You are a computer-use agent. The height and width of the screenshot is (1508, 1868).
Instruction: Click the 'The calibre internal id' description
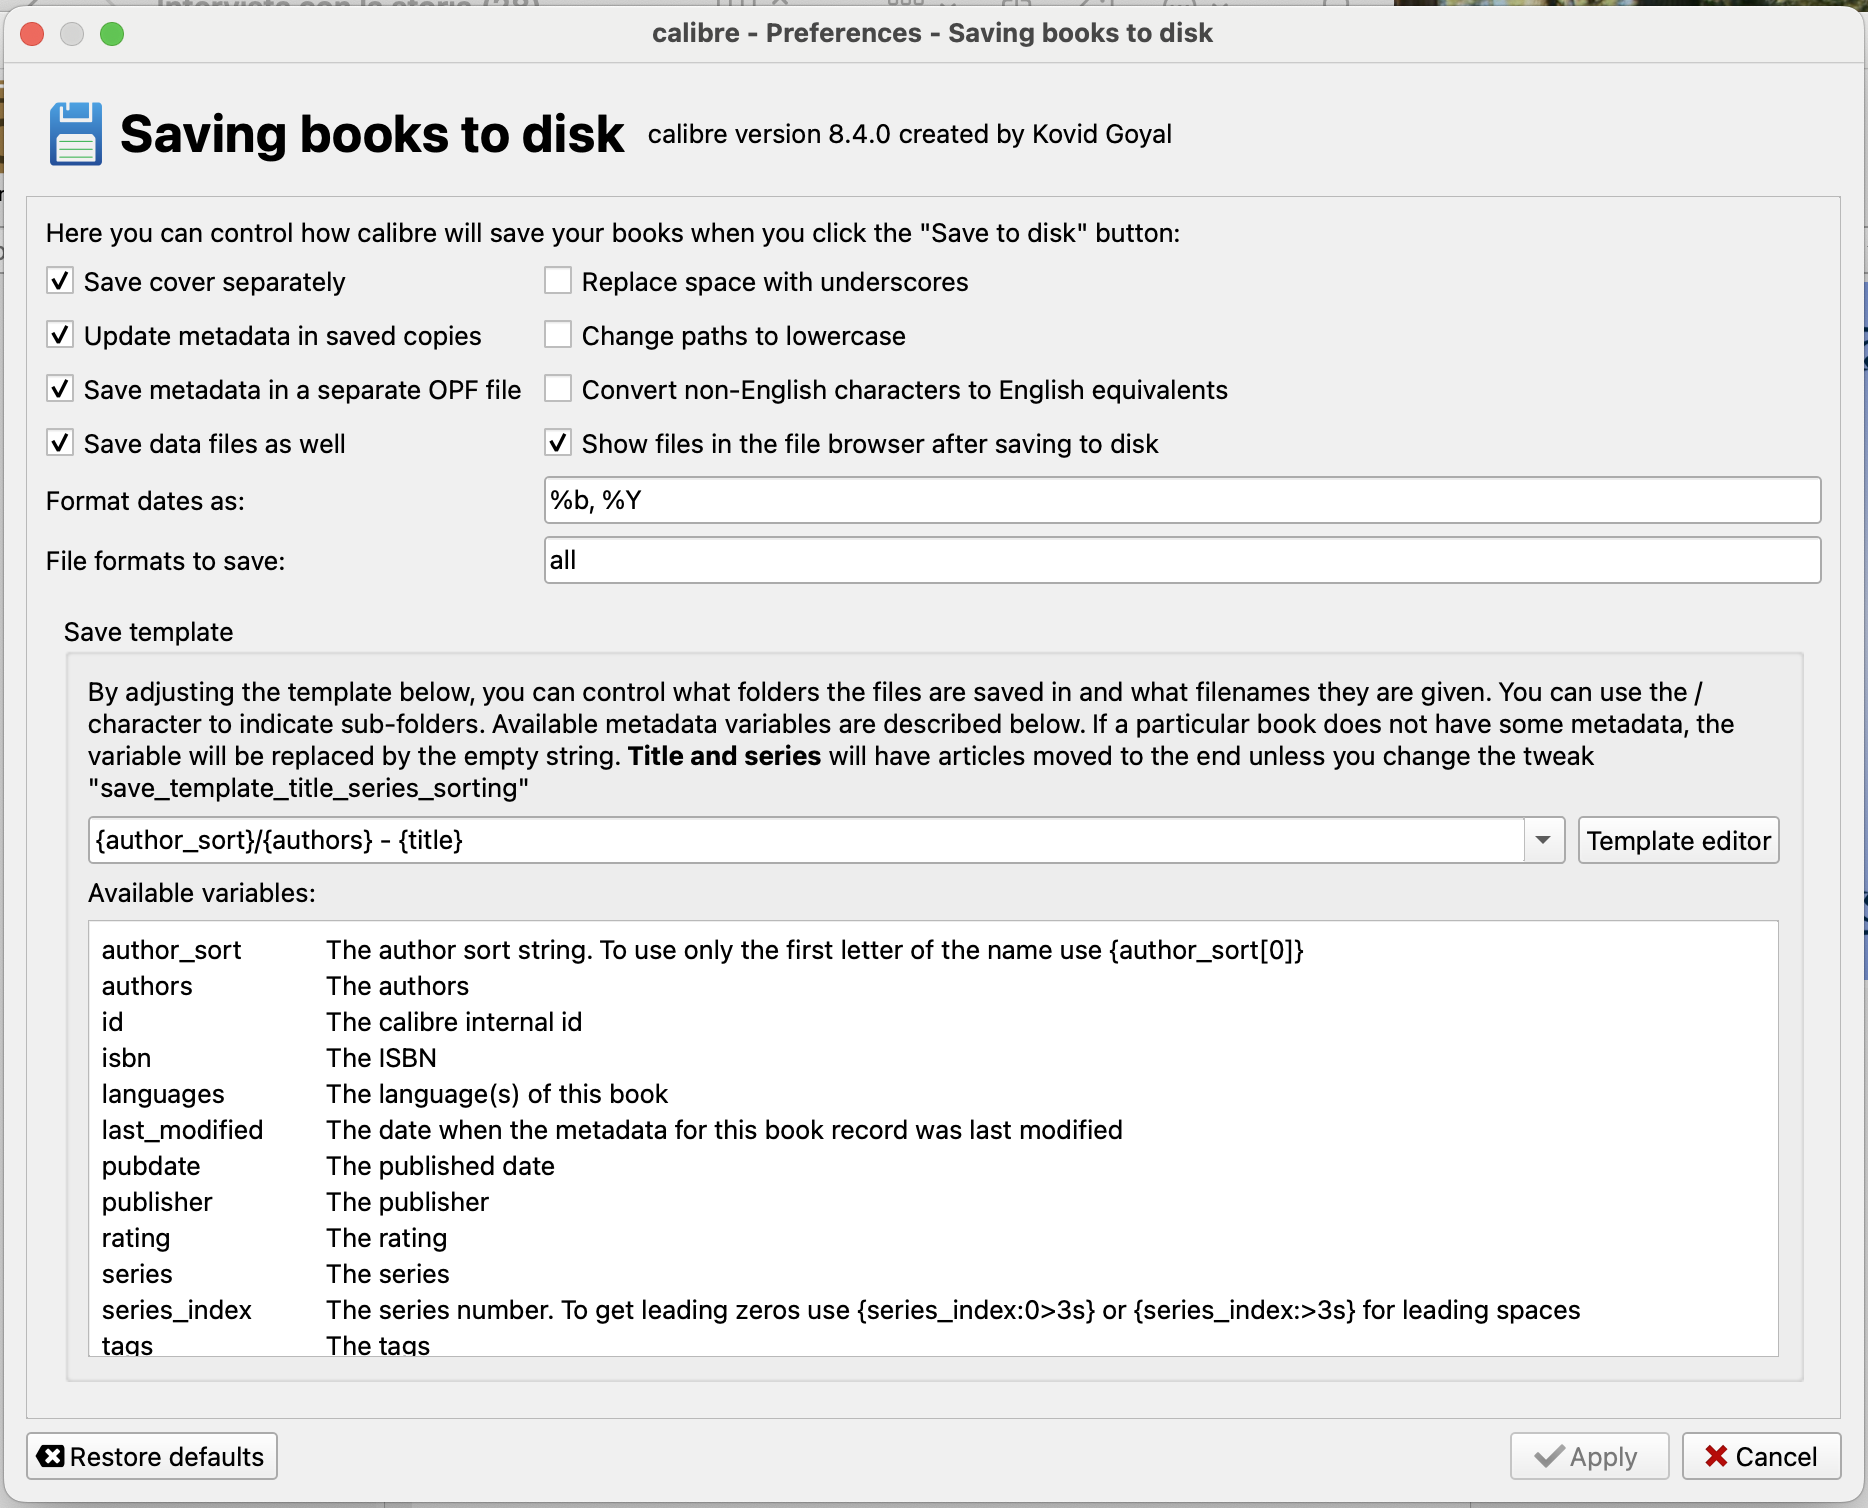[x=454, y=1022]
